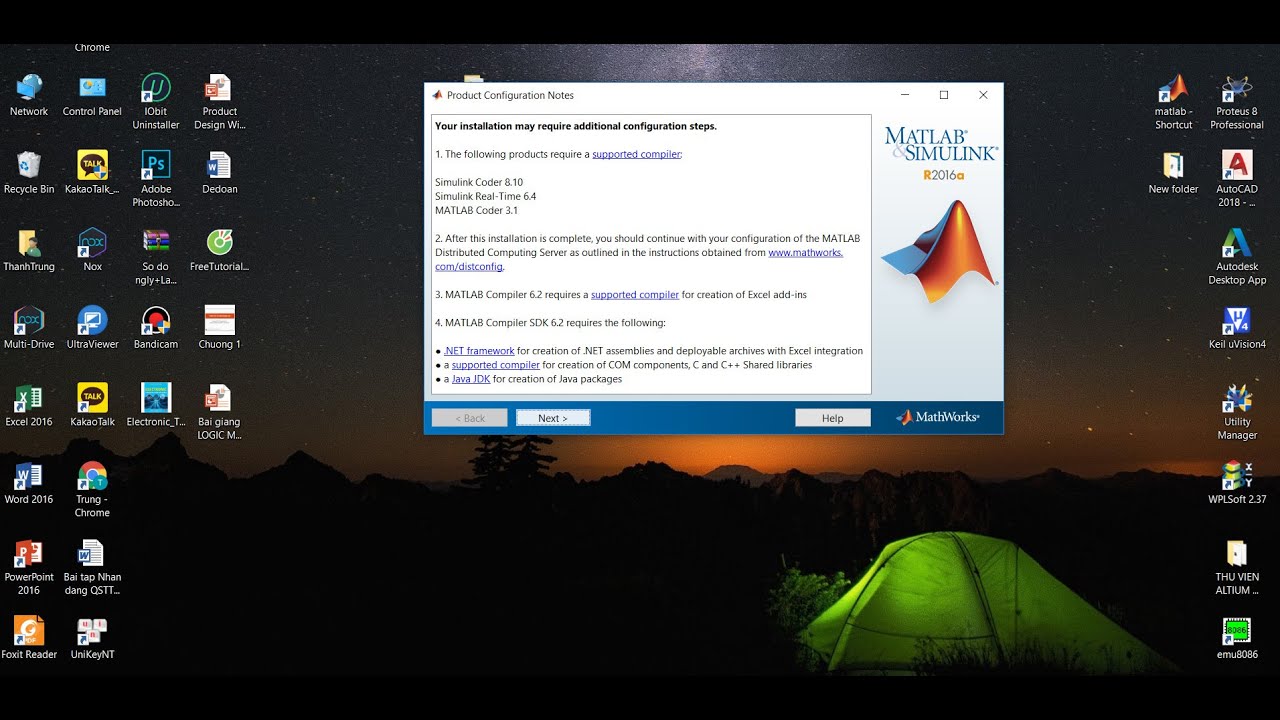
Task: Open the www.mathworks.com/distconfig link
Action: click(x=805, y=252)
